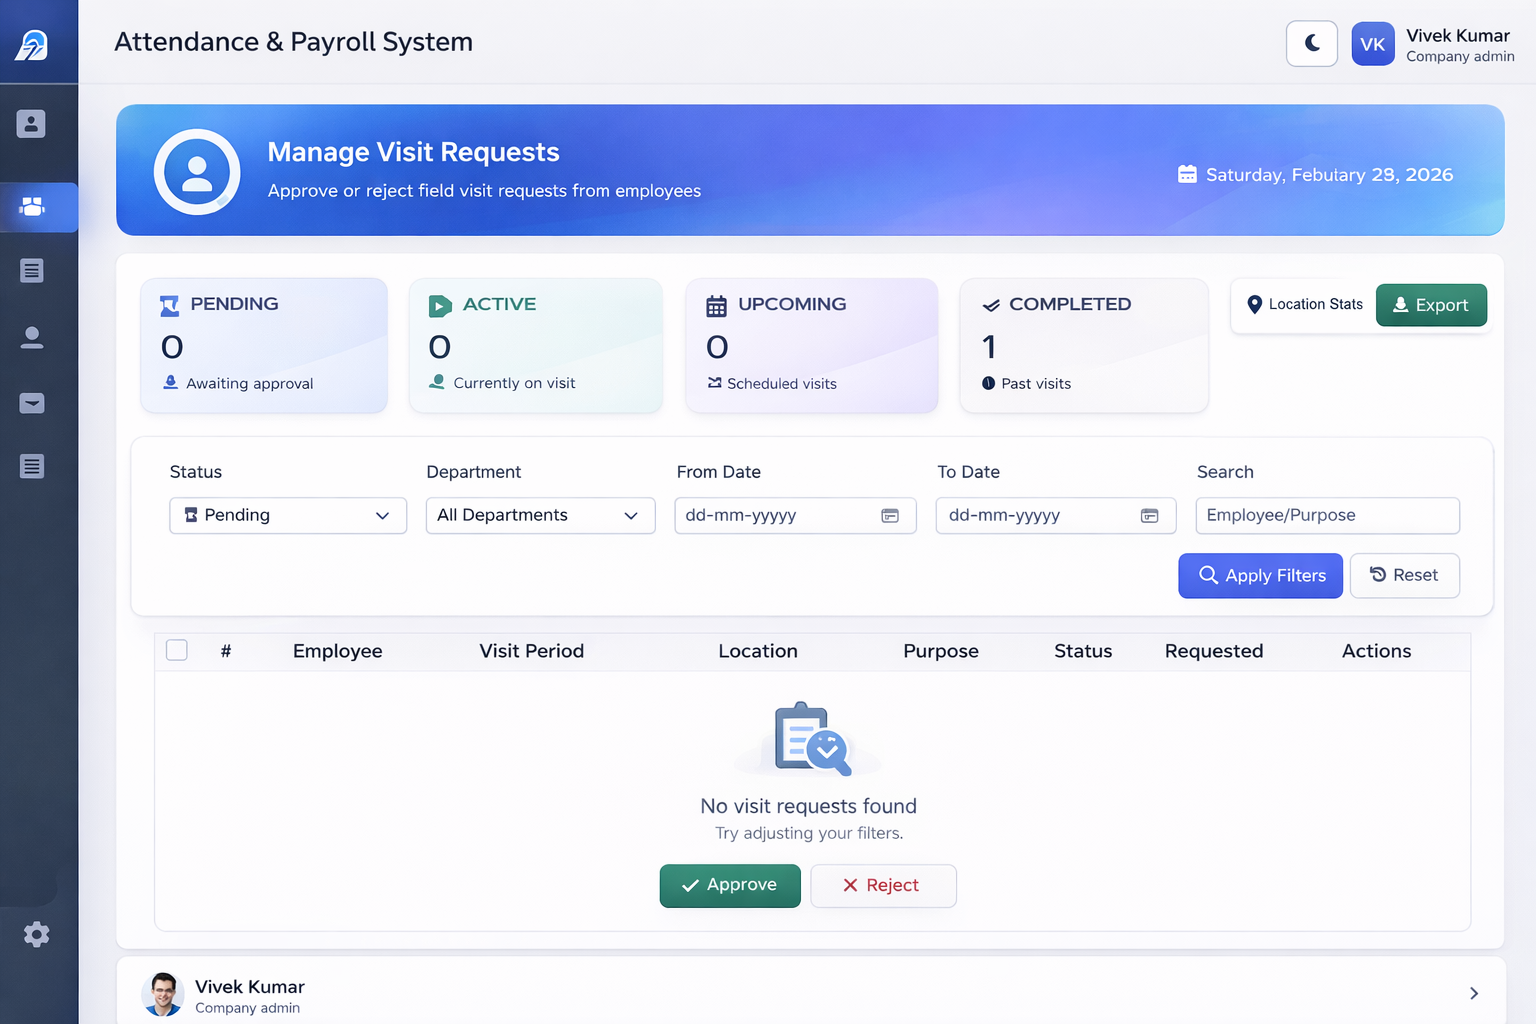Open Location Stats
The image size is (1536, 1024).
click(x=1304, y=304)
